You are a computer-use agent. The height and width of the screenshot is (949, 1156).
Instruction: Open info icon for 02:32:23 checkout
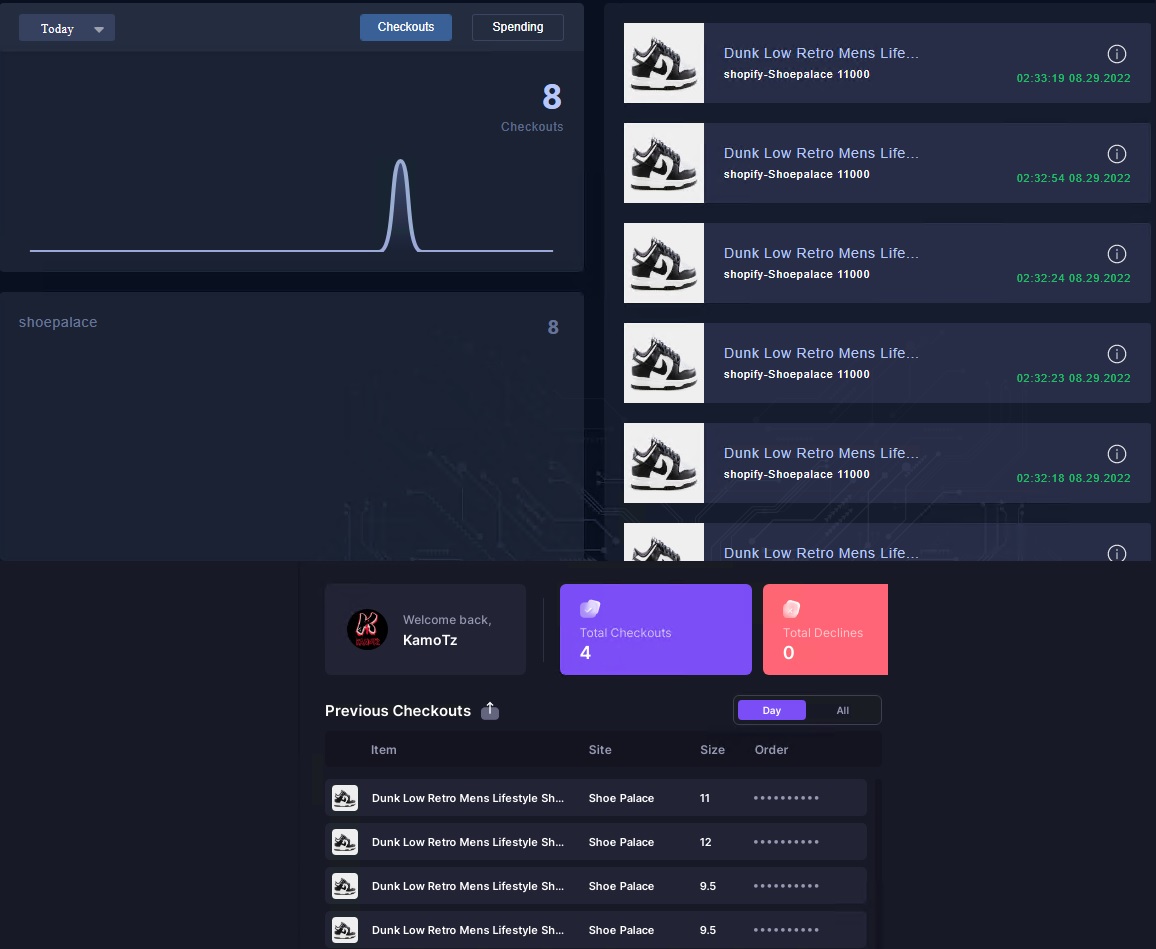tap(1116, 354)
